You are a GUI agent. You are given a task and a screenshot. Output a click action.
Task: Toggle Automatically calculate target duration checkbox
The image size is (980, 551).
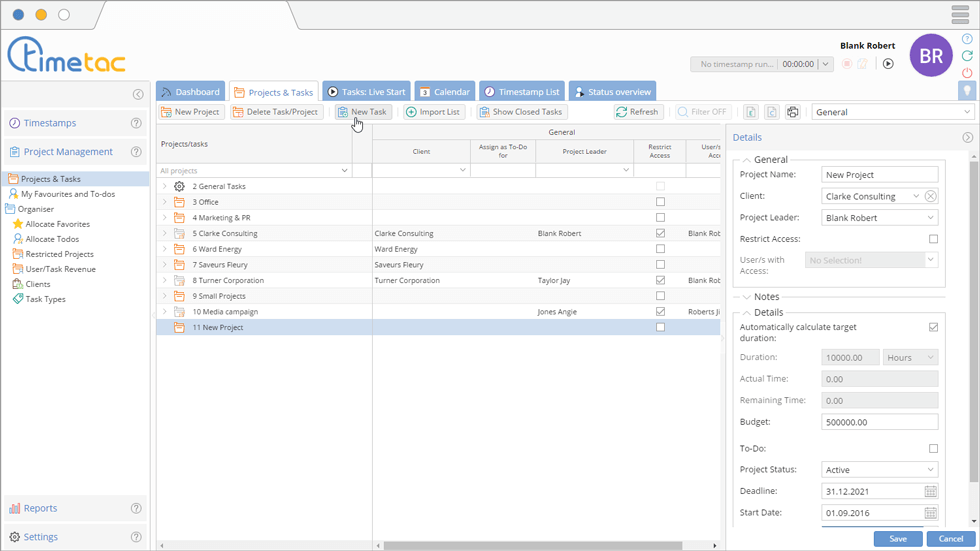933,327
